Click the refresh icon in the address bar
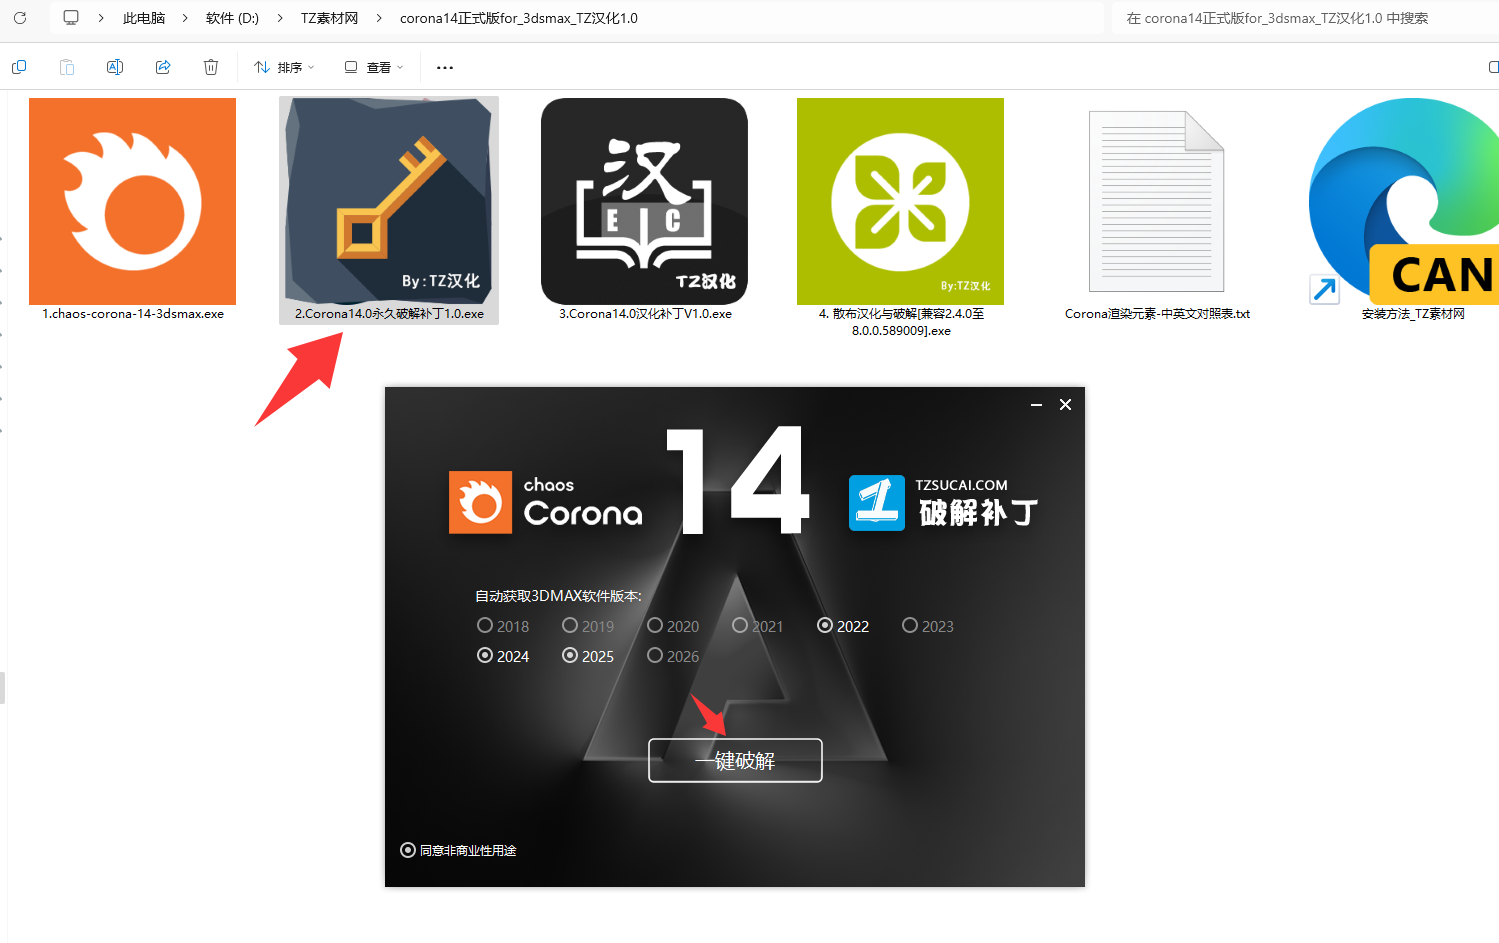 [x=20, y=18]
